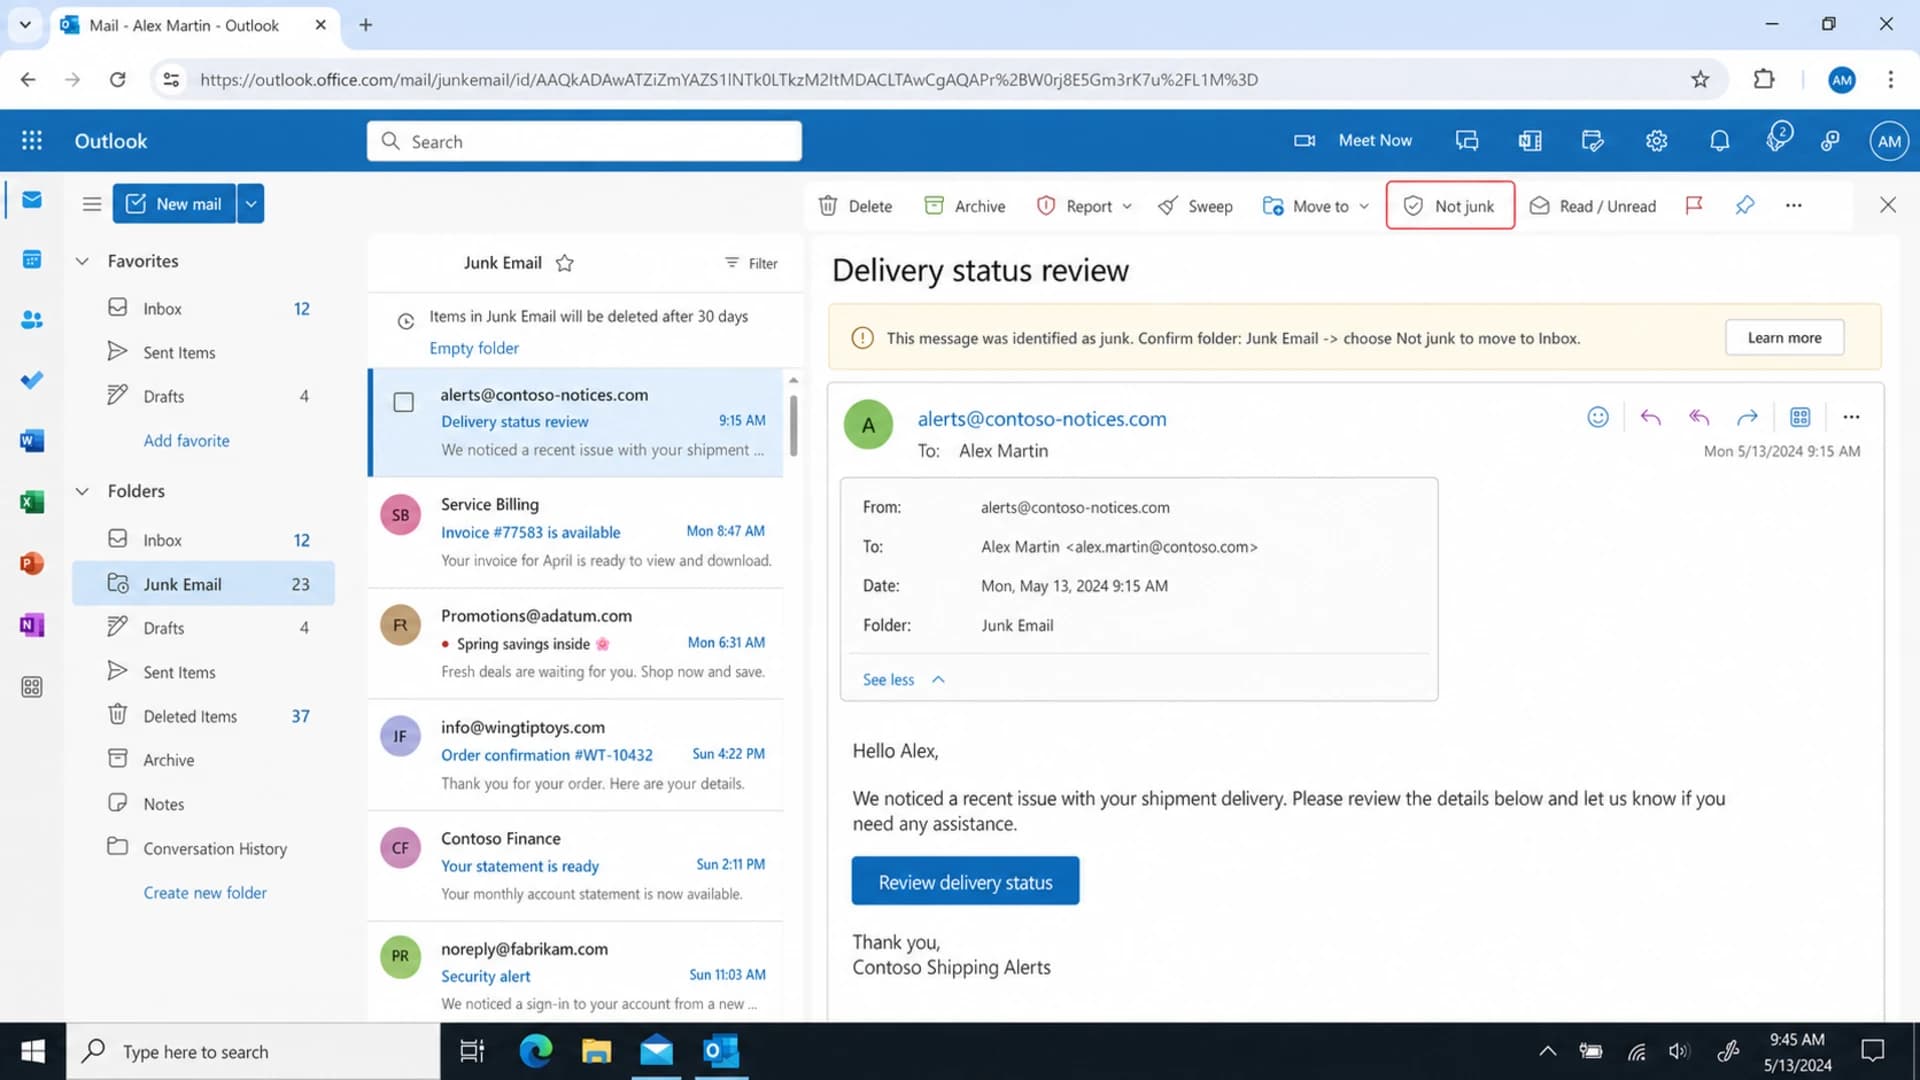Open Settings gear in Outlook header
Image resolution: width=1920 pixels, height=1080 pixels.
(x=1657, y=141)
